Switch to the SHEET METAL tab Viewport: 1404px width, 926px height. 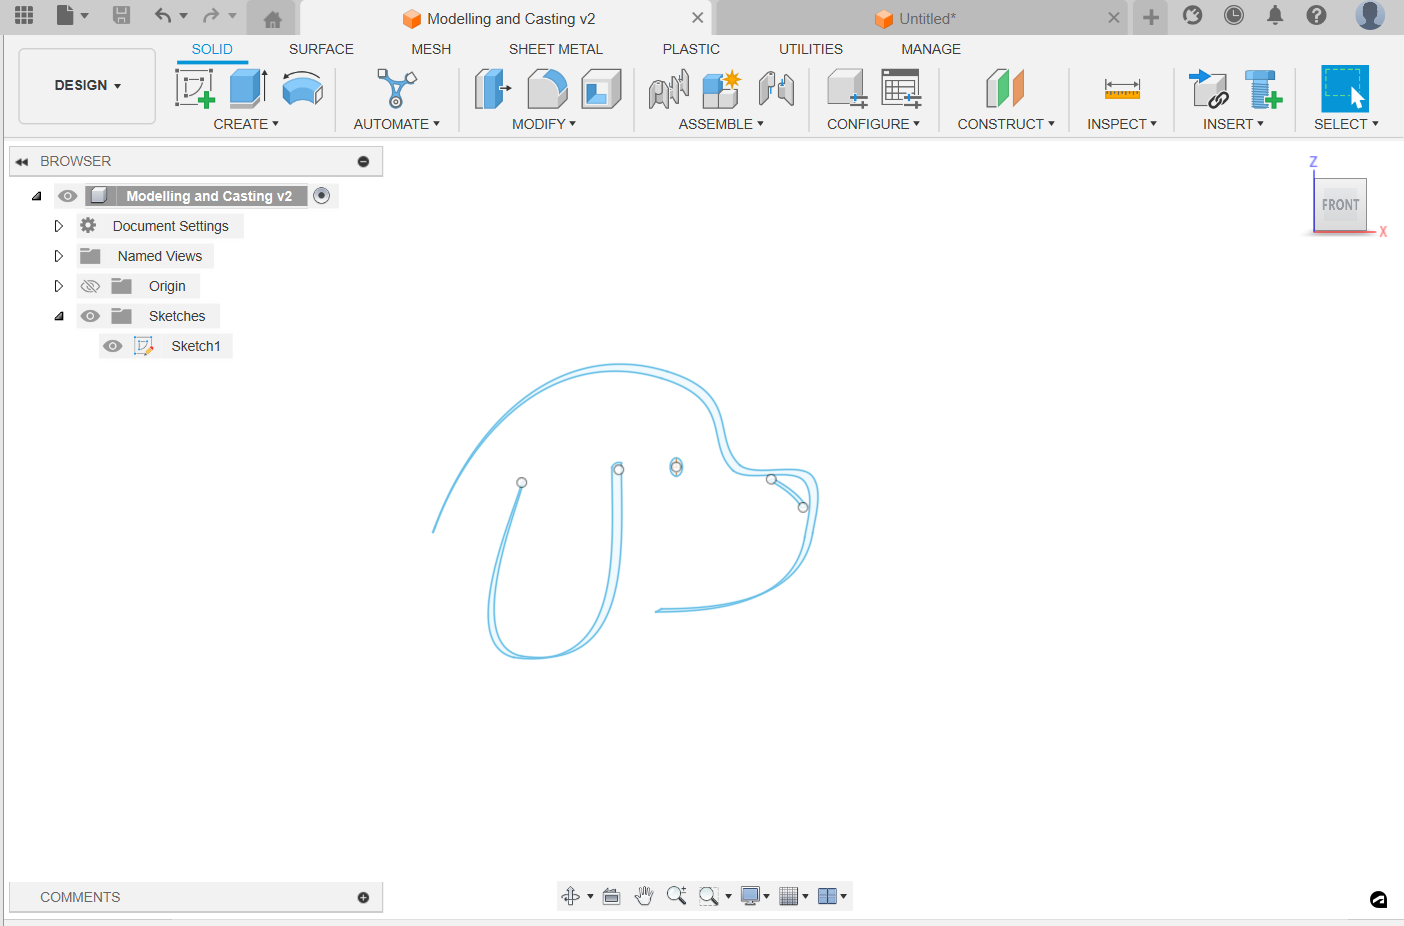click(x=556, y=49)
